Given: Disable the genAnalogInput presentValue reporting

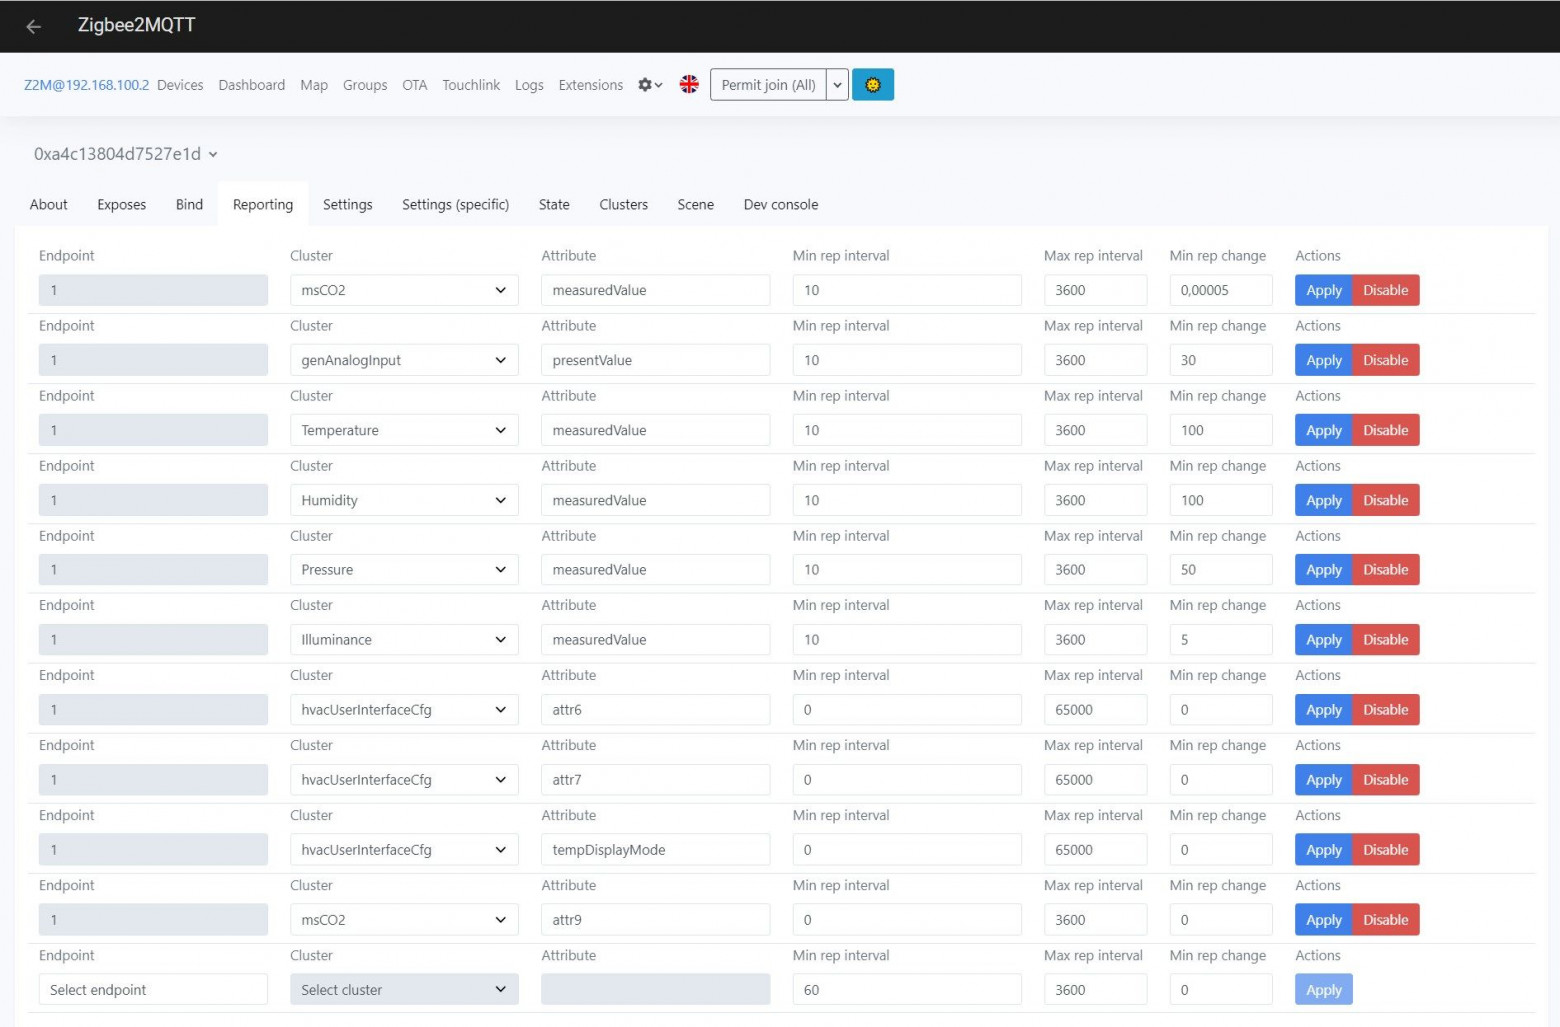Looking at the screenshot, I should coord(1386,360).
